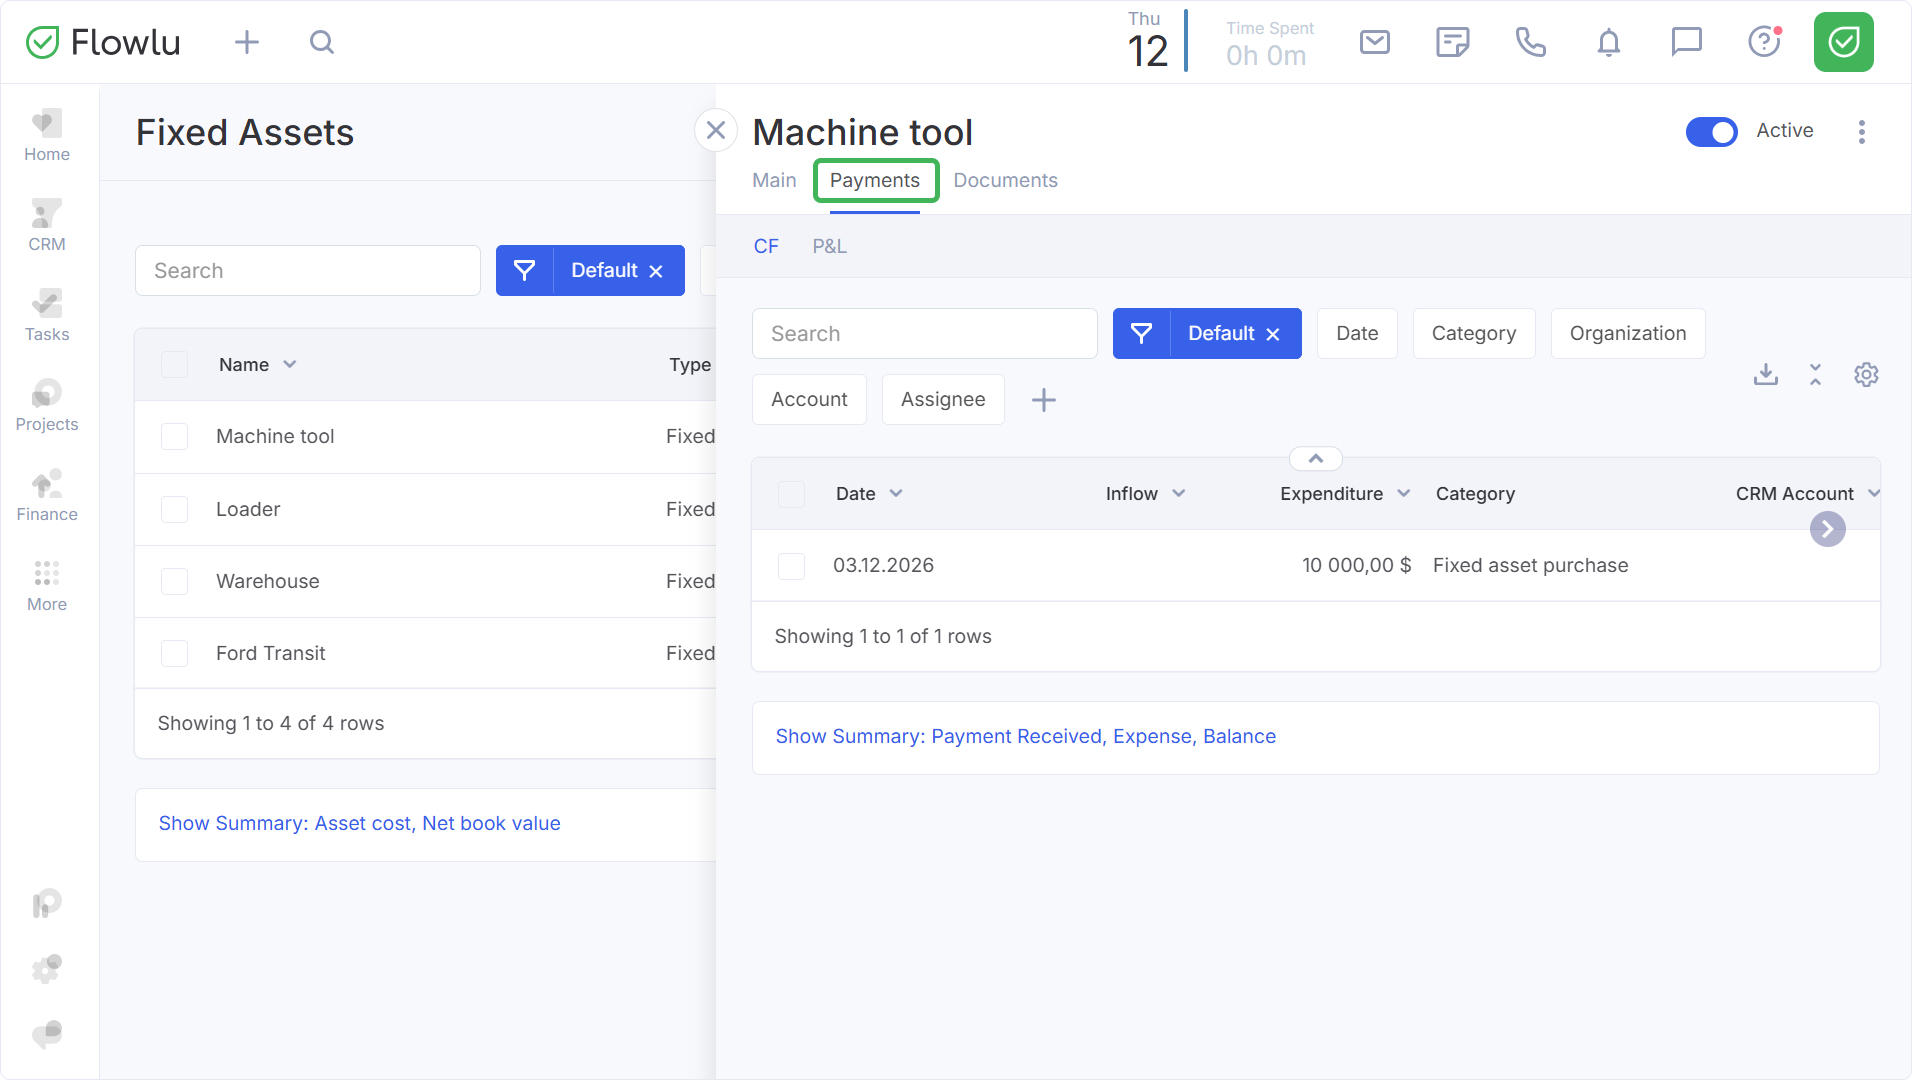The height and width of the screenshot is (1080, 1912).
Task: Switch to the Documents tab
Action: click(x=1005, y=181)
